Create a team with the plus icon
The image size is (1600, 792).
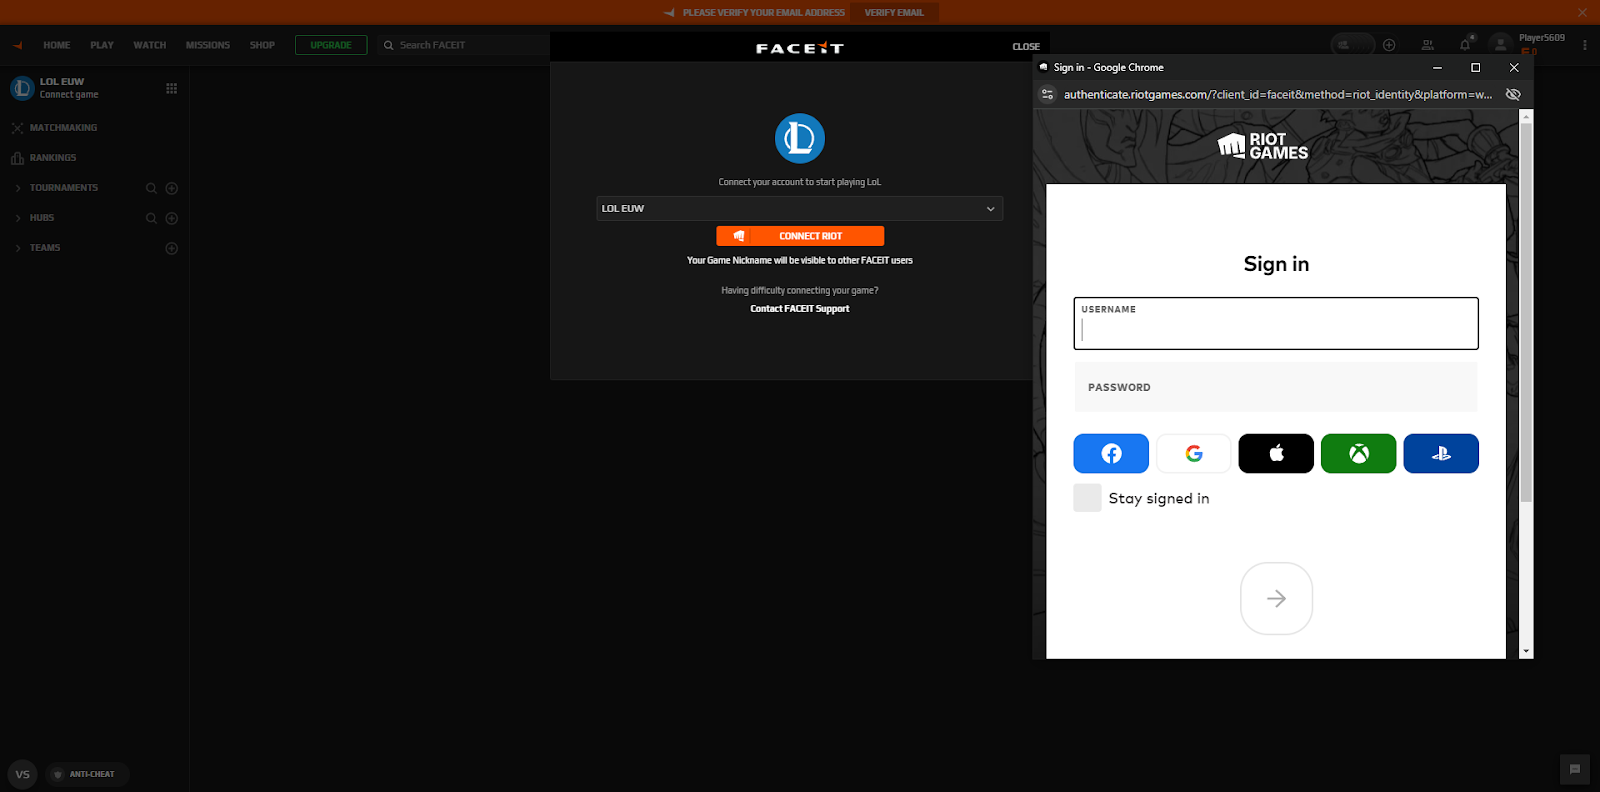click(x=171, y=248)
